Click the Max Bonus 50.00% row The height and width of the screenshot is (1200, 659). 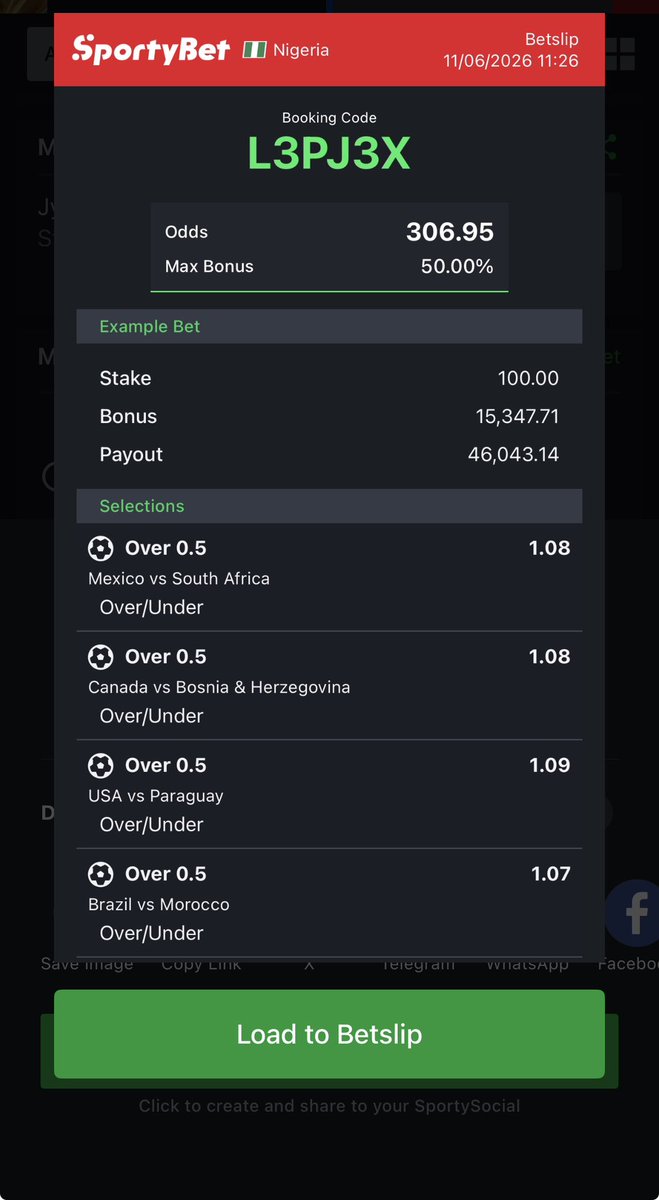(329, 267)
